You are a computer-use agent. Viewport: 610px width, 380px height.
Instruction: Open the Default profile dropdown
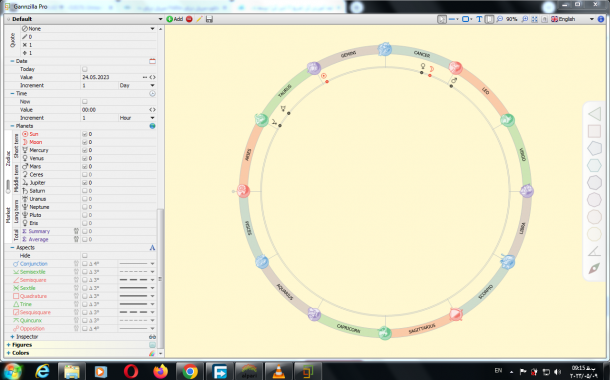84,19
